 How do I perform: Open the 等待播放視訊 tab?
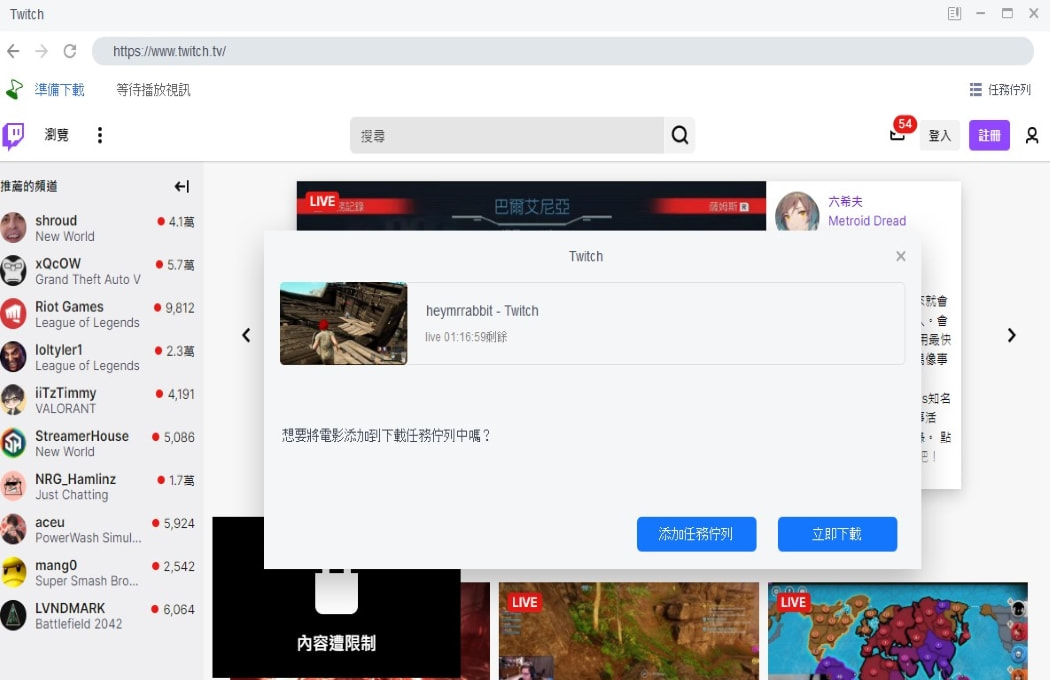click(153, 90)
